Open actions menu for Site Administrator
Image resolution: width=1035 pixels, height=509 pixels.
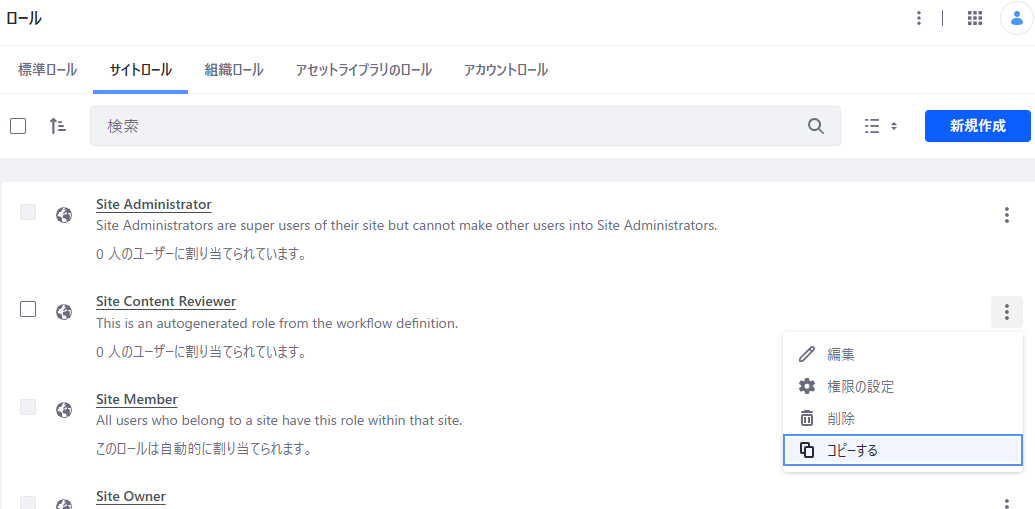tap(1006, 215)
